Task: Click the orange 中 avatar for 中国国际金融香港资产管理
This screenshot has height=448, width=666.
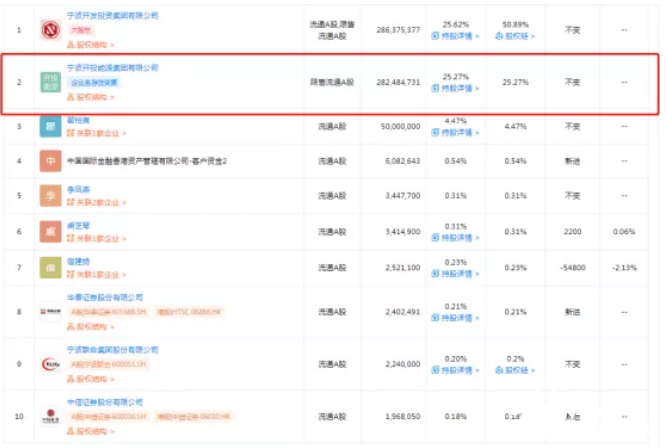Action: [x=51, y=161]
